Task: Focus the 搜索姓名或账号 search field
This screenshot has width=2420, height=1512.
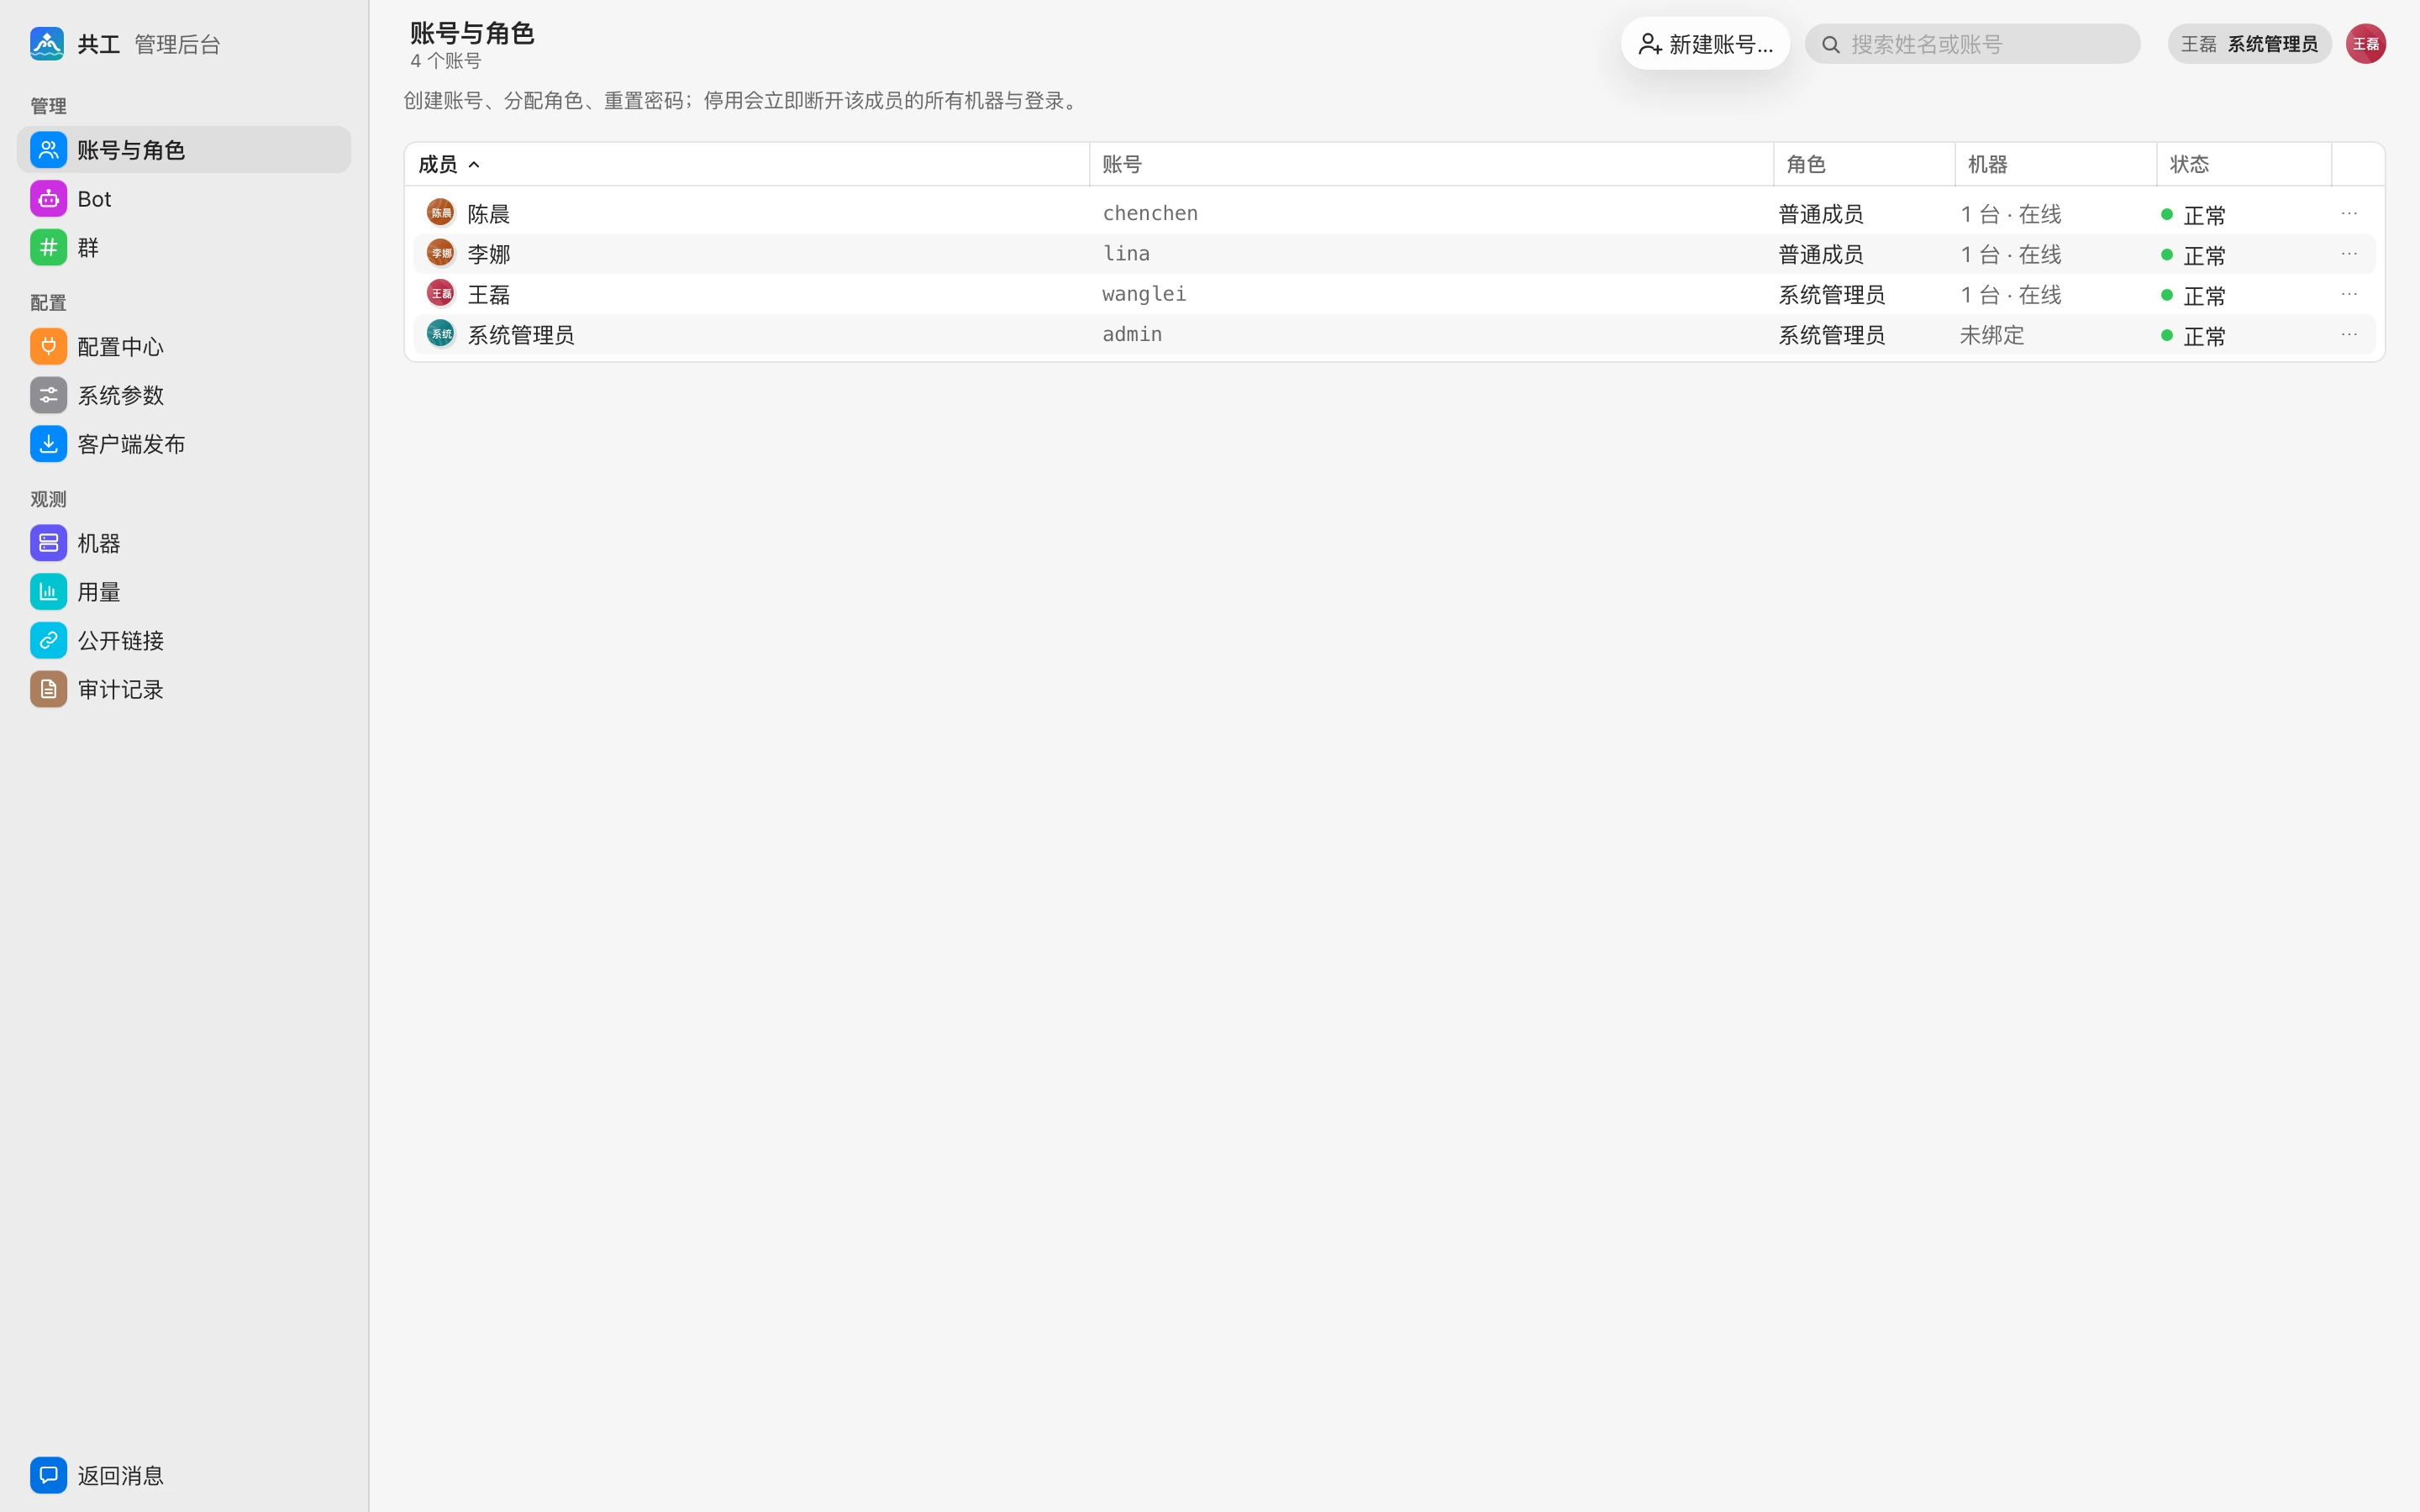Action: click(x=1972, y=44)
